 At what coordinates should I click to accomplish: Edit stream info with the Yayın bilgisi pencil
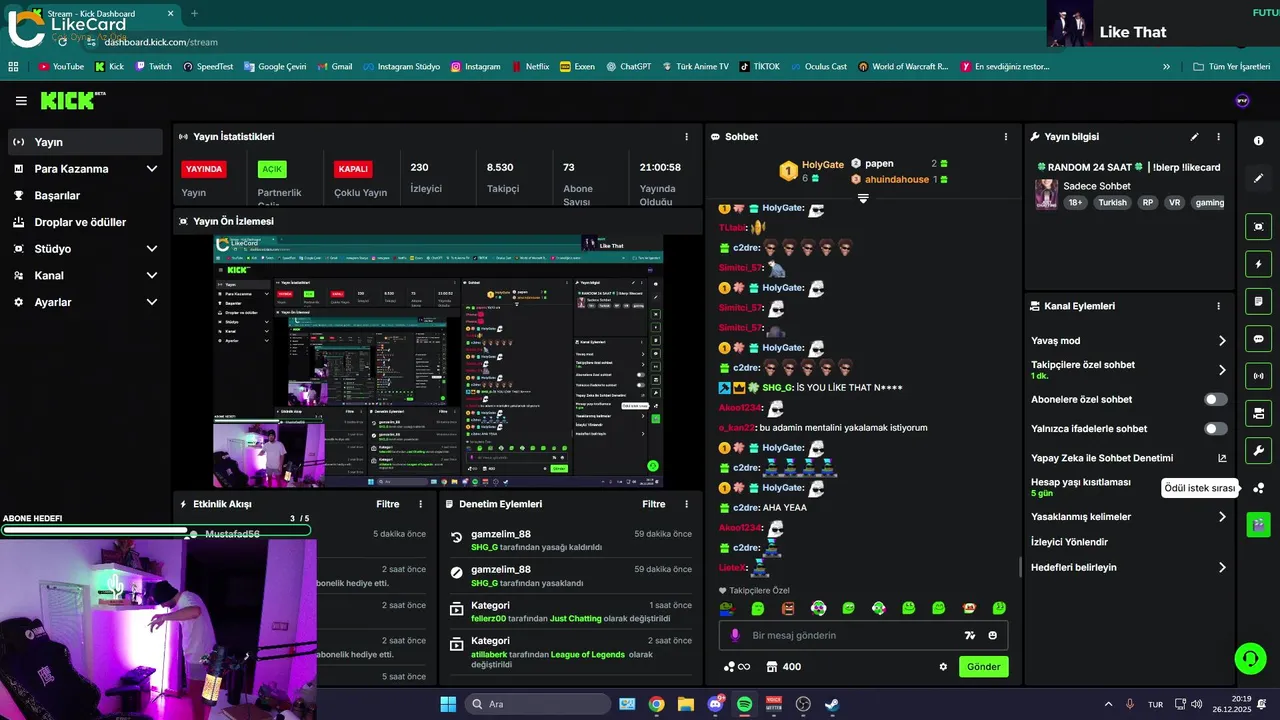click(1194, 137)
